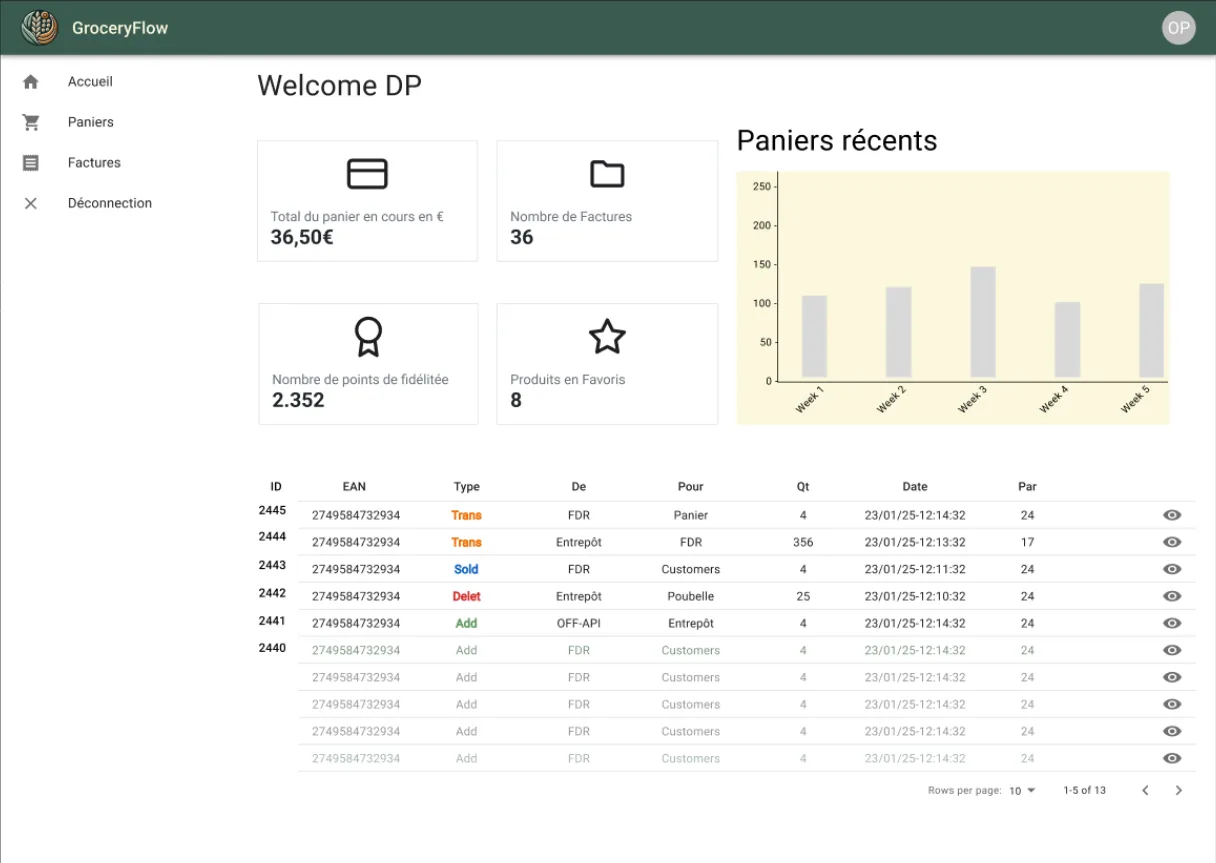Go to next page of table
The height and width of the screenshot is (863, 1216).
1179,790
